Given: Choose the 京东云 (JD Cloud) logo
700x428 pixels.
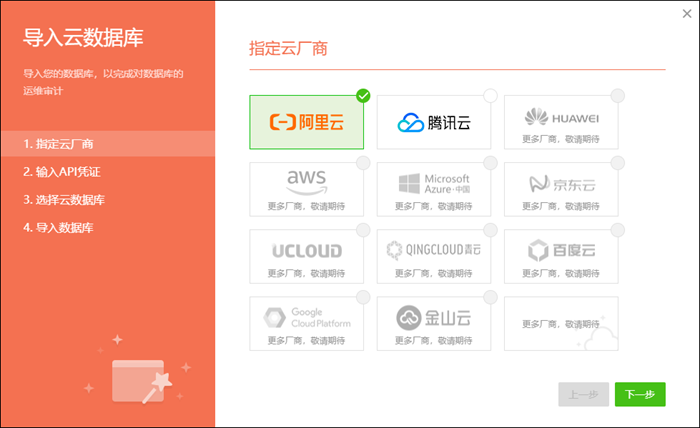Looking at the screenshot, I should click(x=560, y=183).
